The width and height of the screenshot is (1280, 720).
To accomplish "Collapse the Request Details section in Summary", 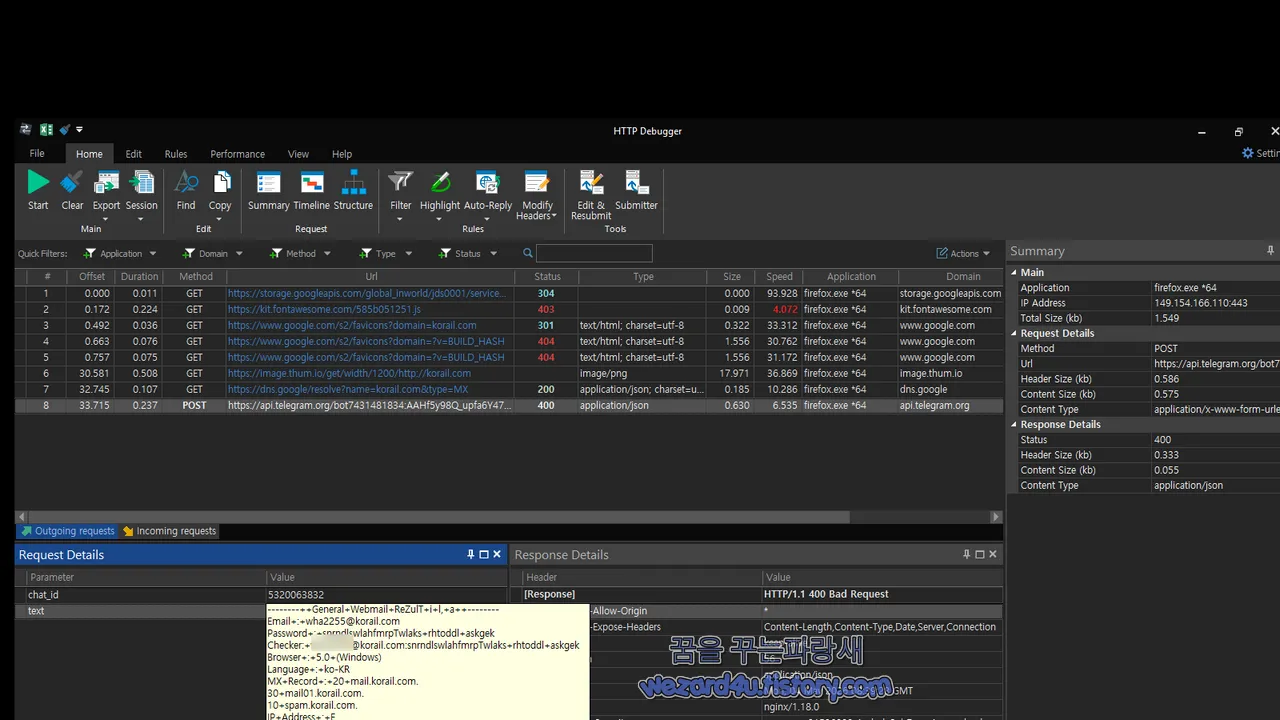I will (x=1014, y=333).
